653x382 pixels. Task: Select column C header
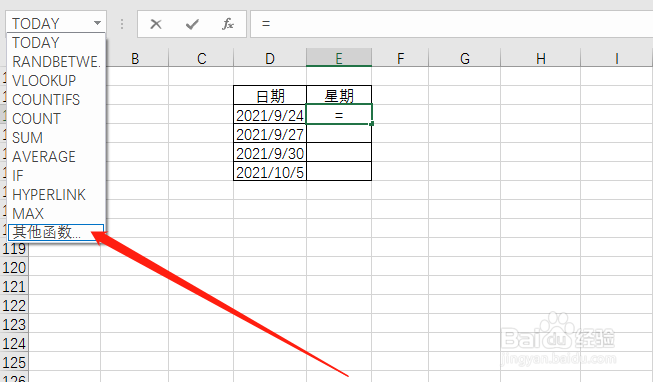coord(202,58)
